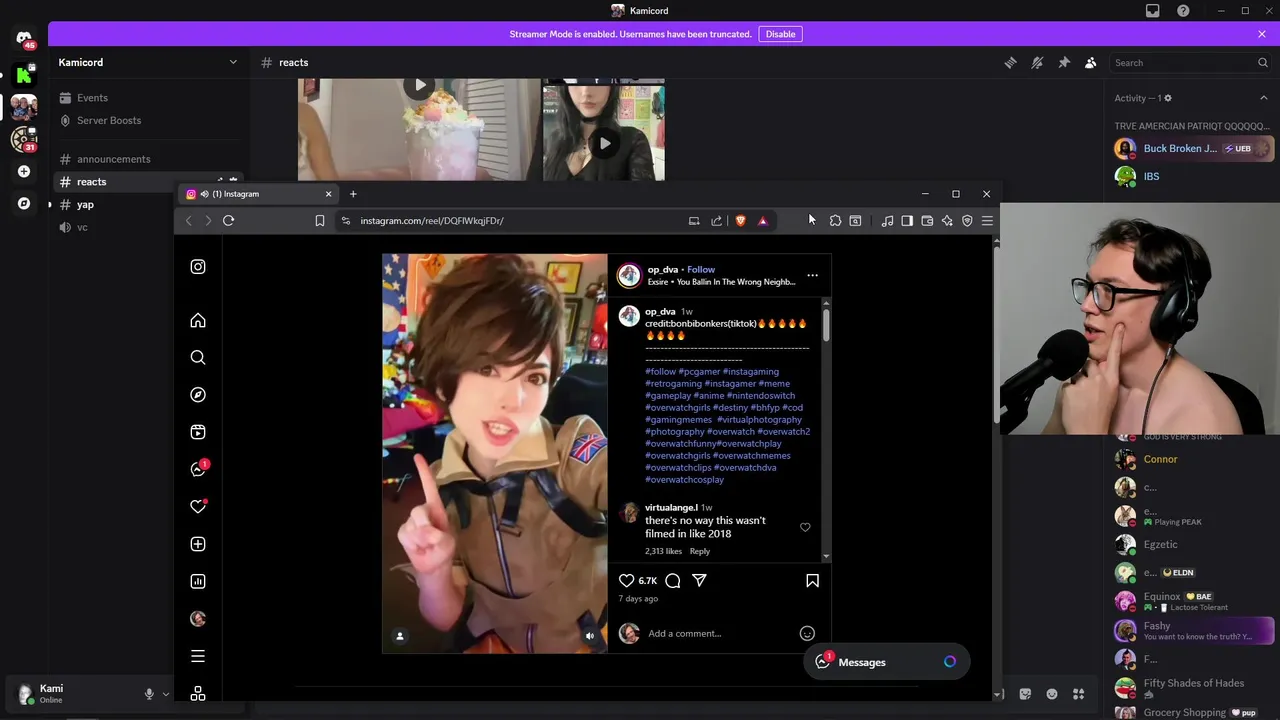Toggle channel notification mute bell
The height and width of the screenshot is (720, 1280).
(1037, 63)
